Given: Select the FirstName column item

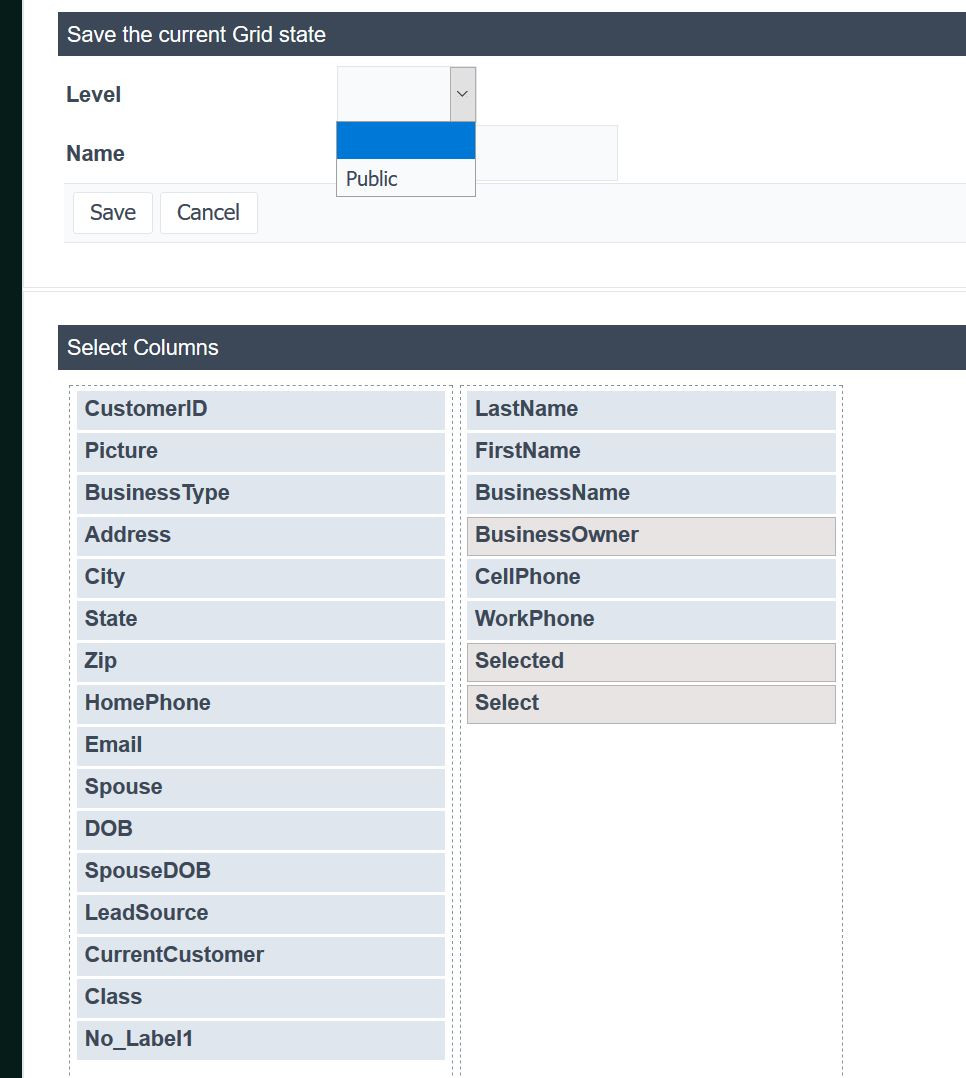Looking at the screenshot, I should tap(651, 452).
